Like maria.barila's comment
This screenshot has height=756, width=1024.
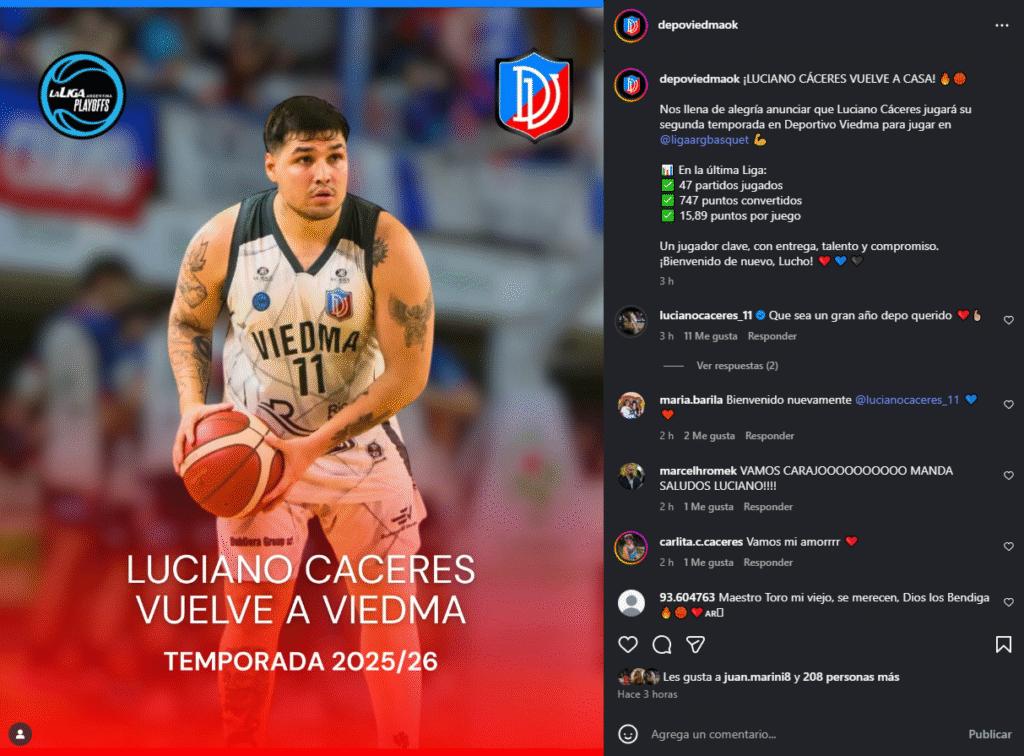tap(1008, 405)
